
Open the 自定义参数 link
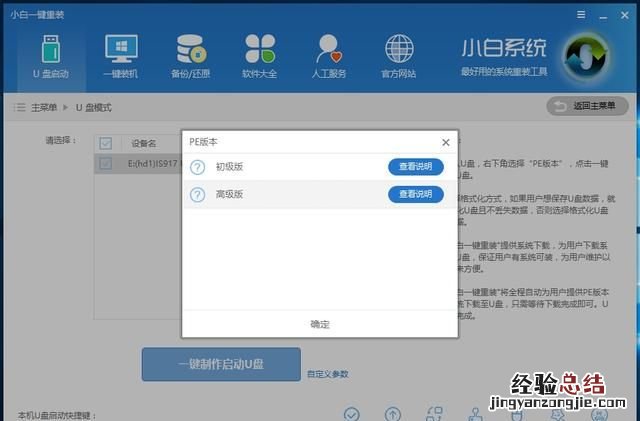(328, 374)
